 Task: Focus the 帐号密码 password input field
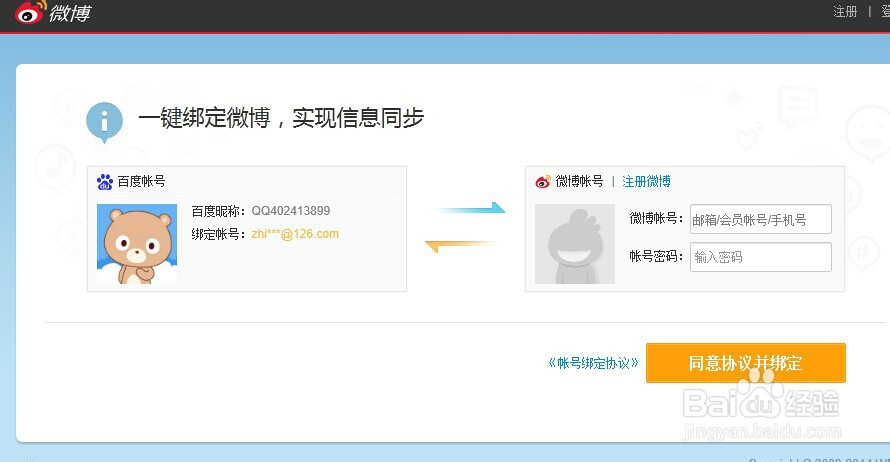point(761,257)
